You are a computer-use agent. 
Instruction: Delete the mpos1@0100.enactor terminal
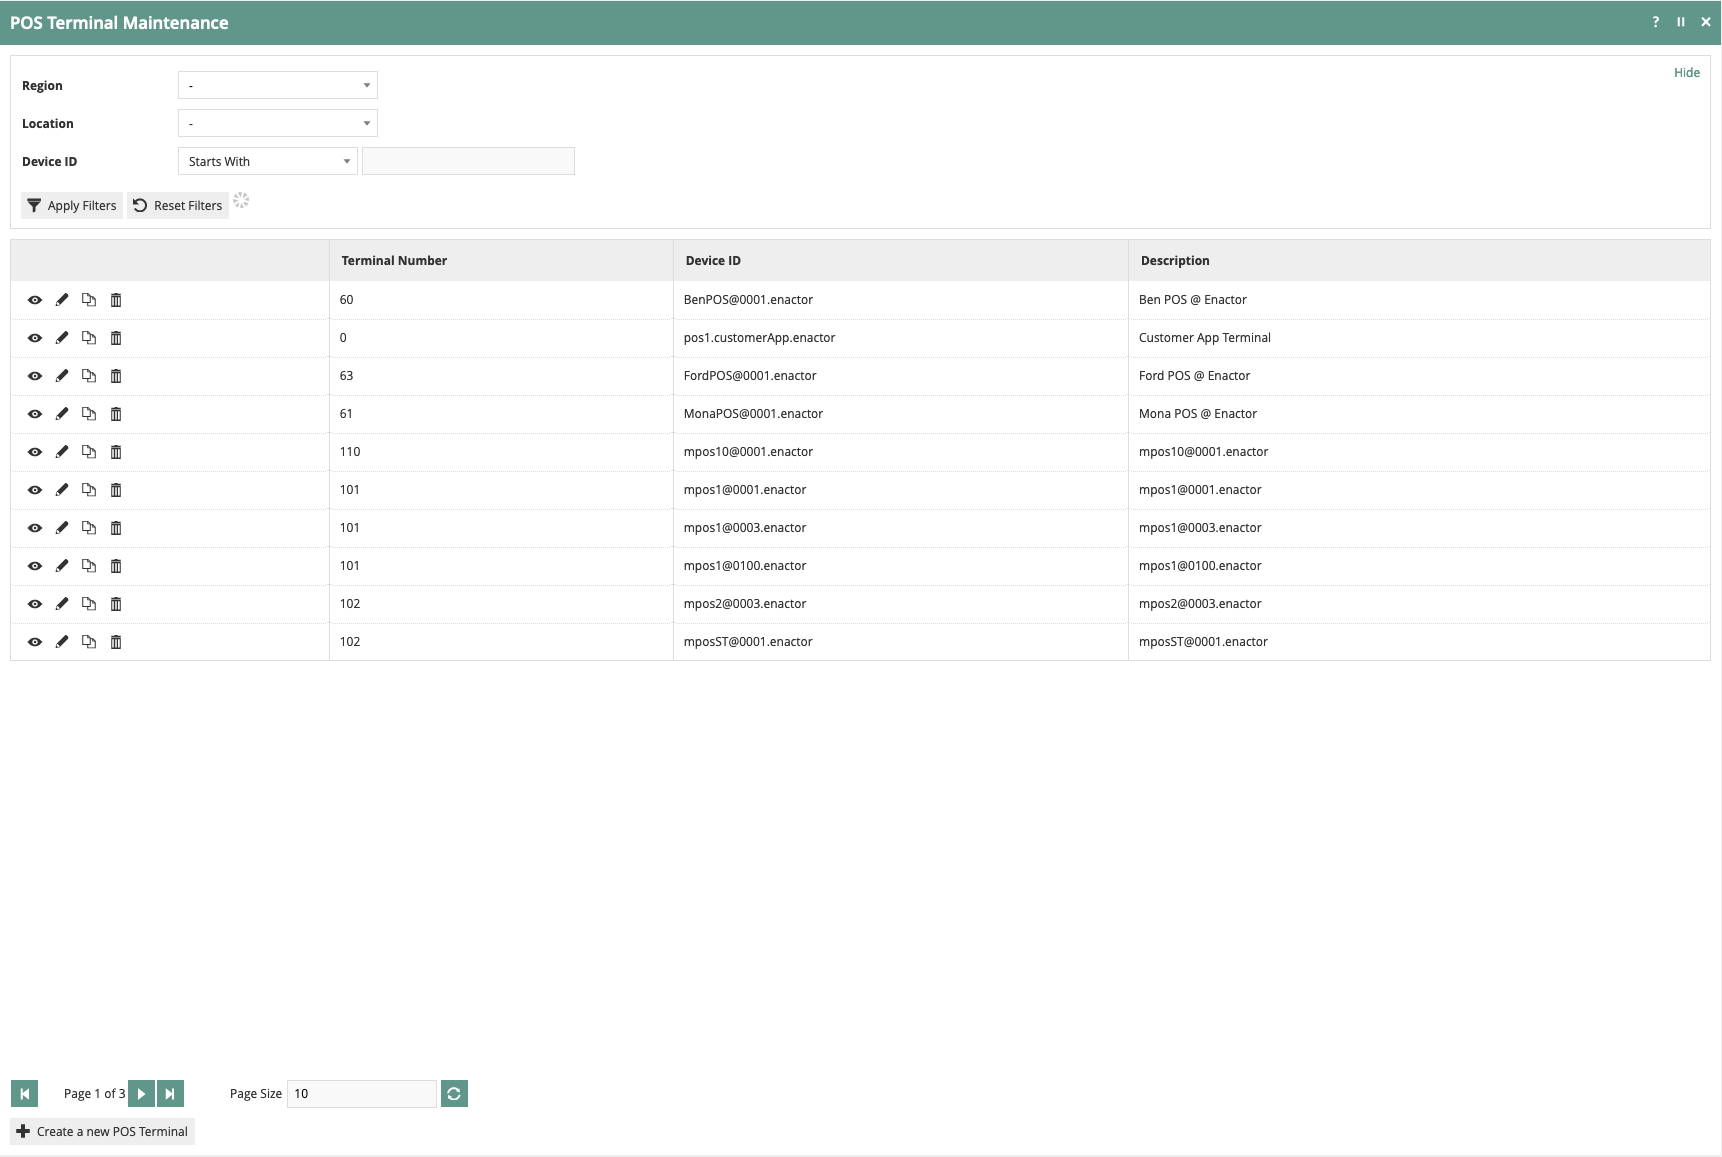[116, 566]
